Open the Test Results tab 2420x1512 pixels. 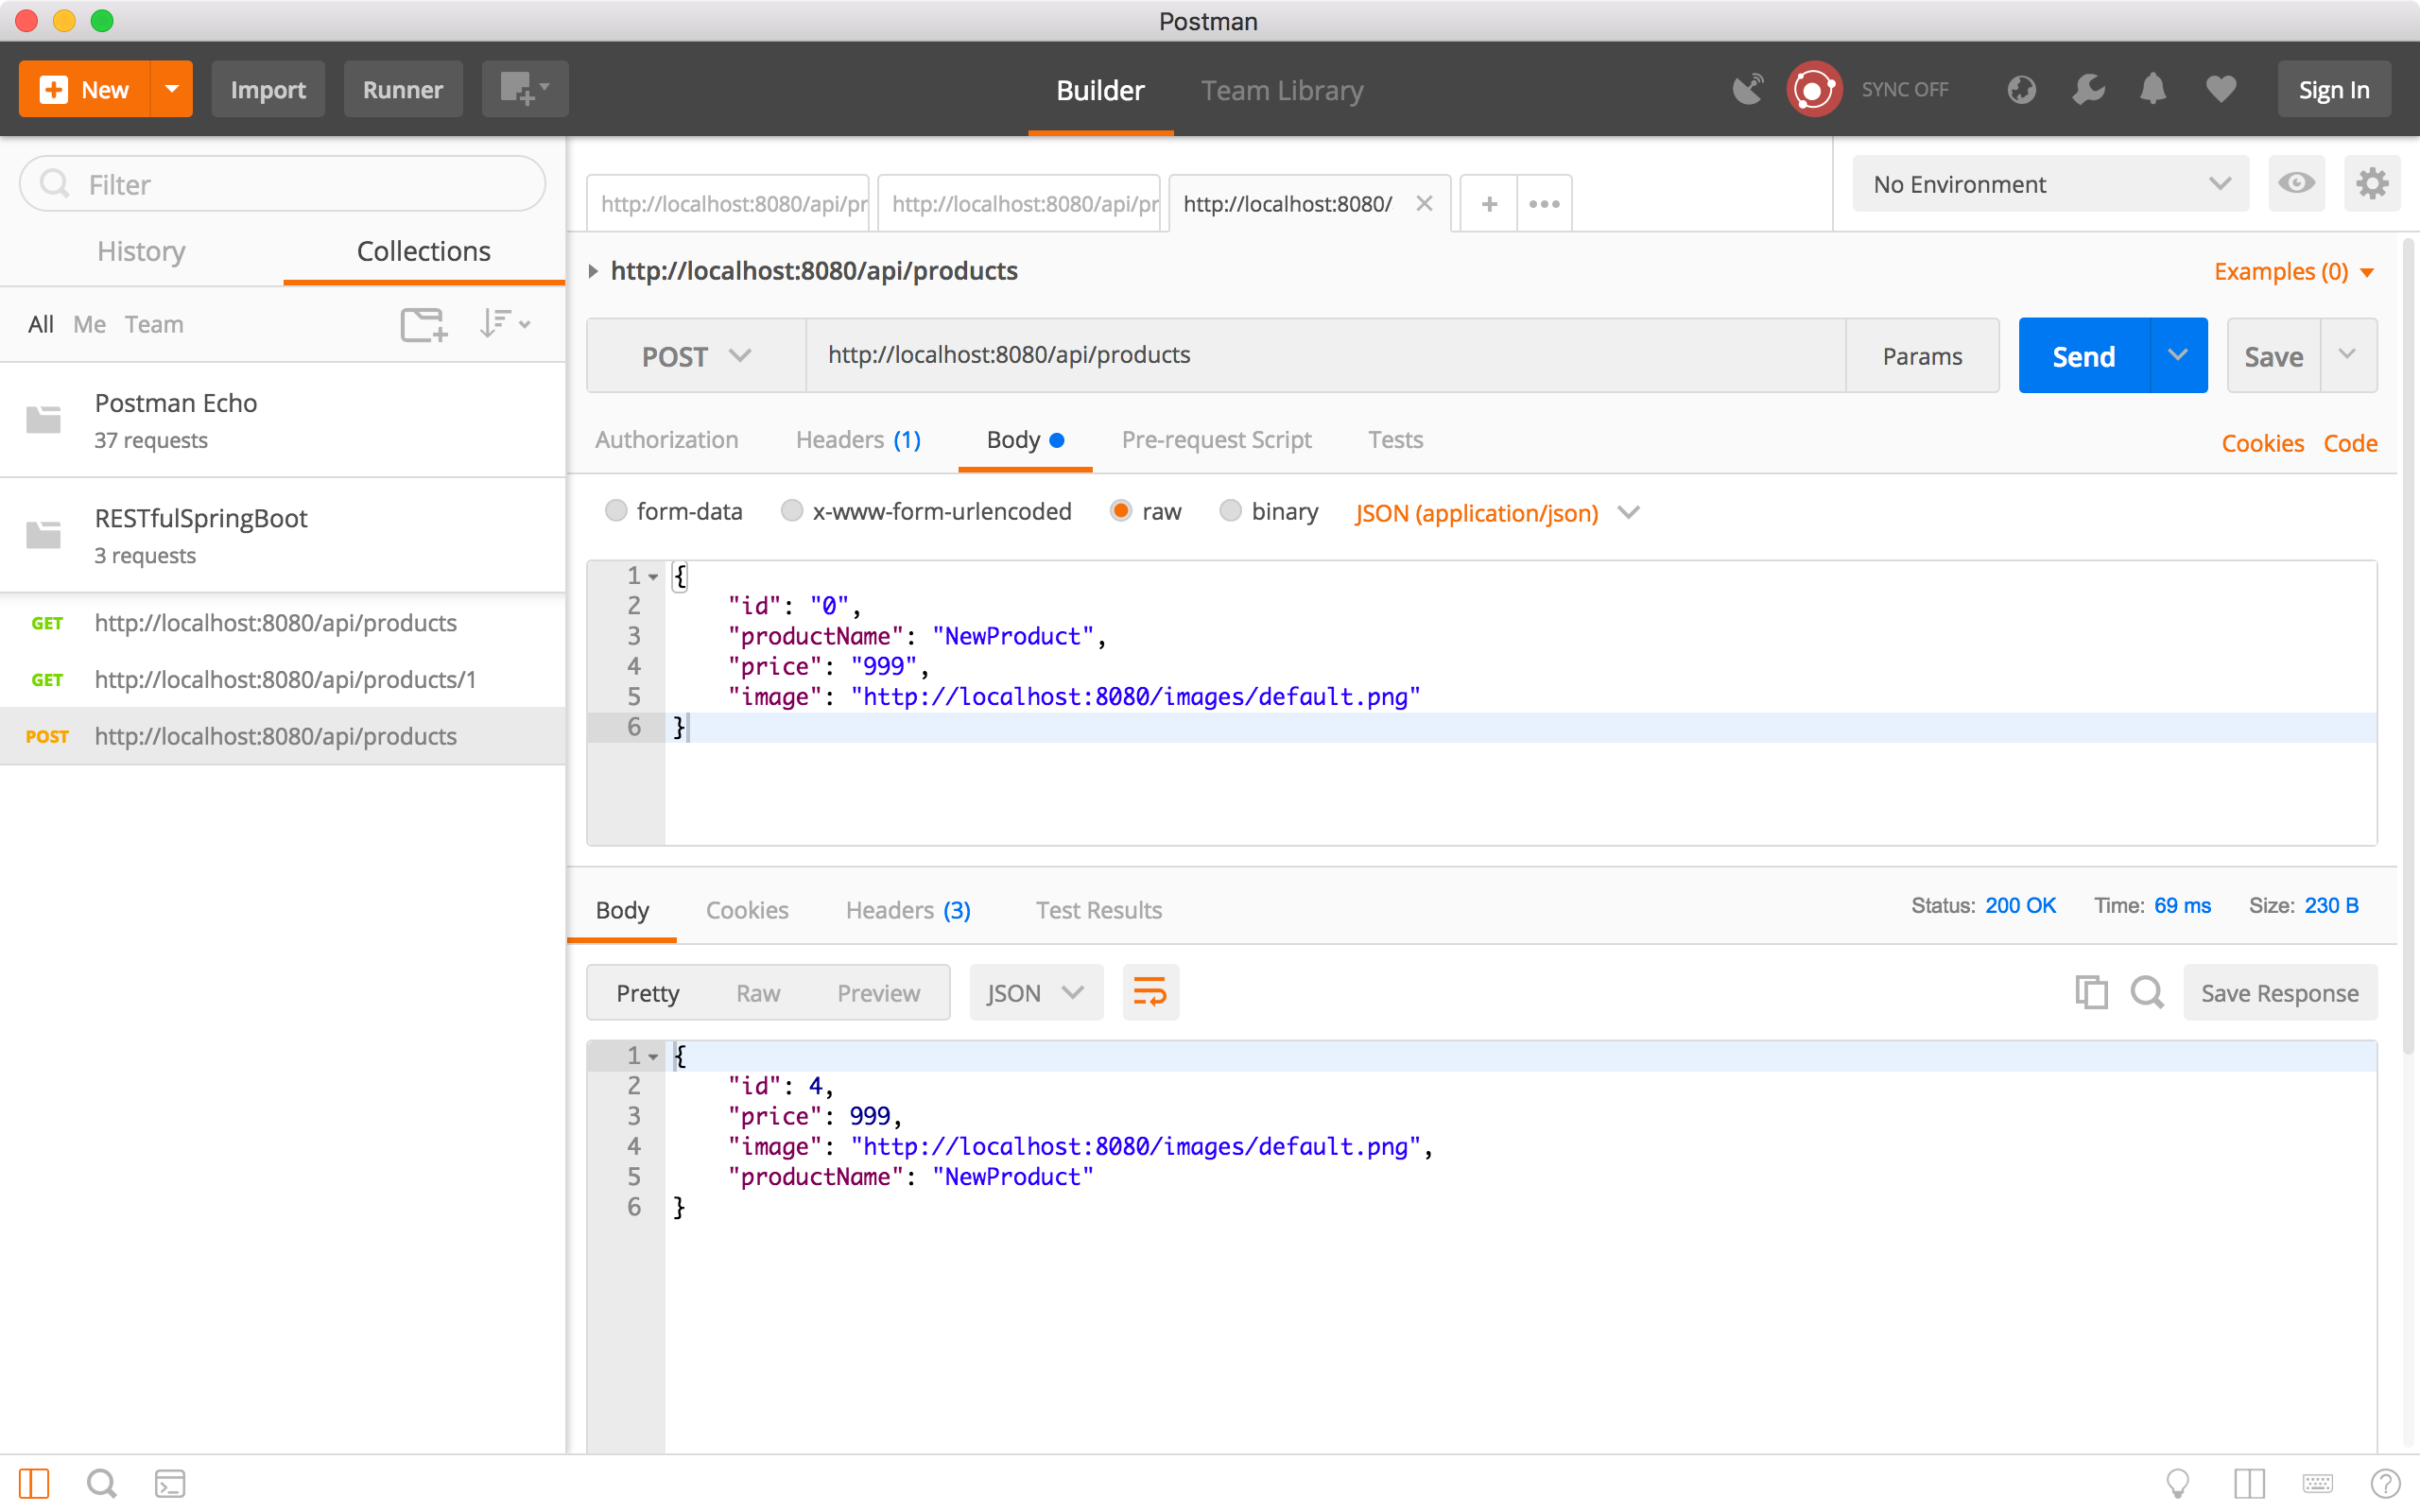pos(1098,909)
